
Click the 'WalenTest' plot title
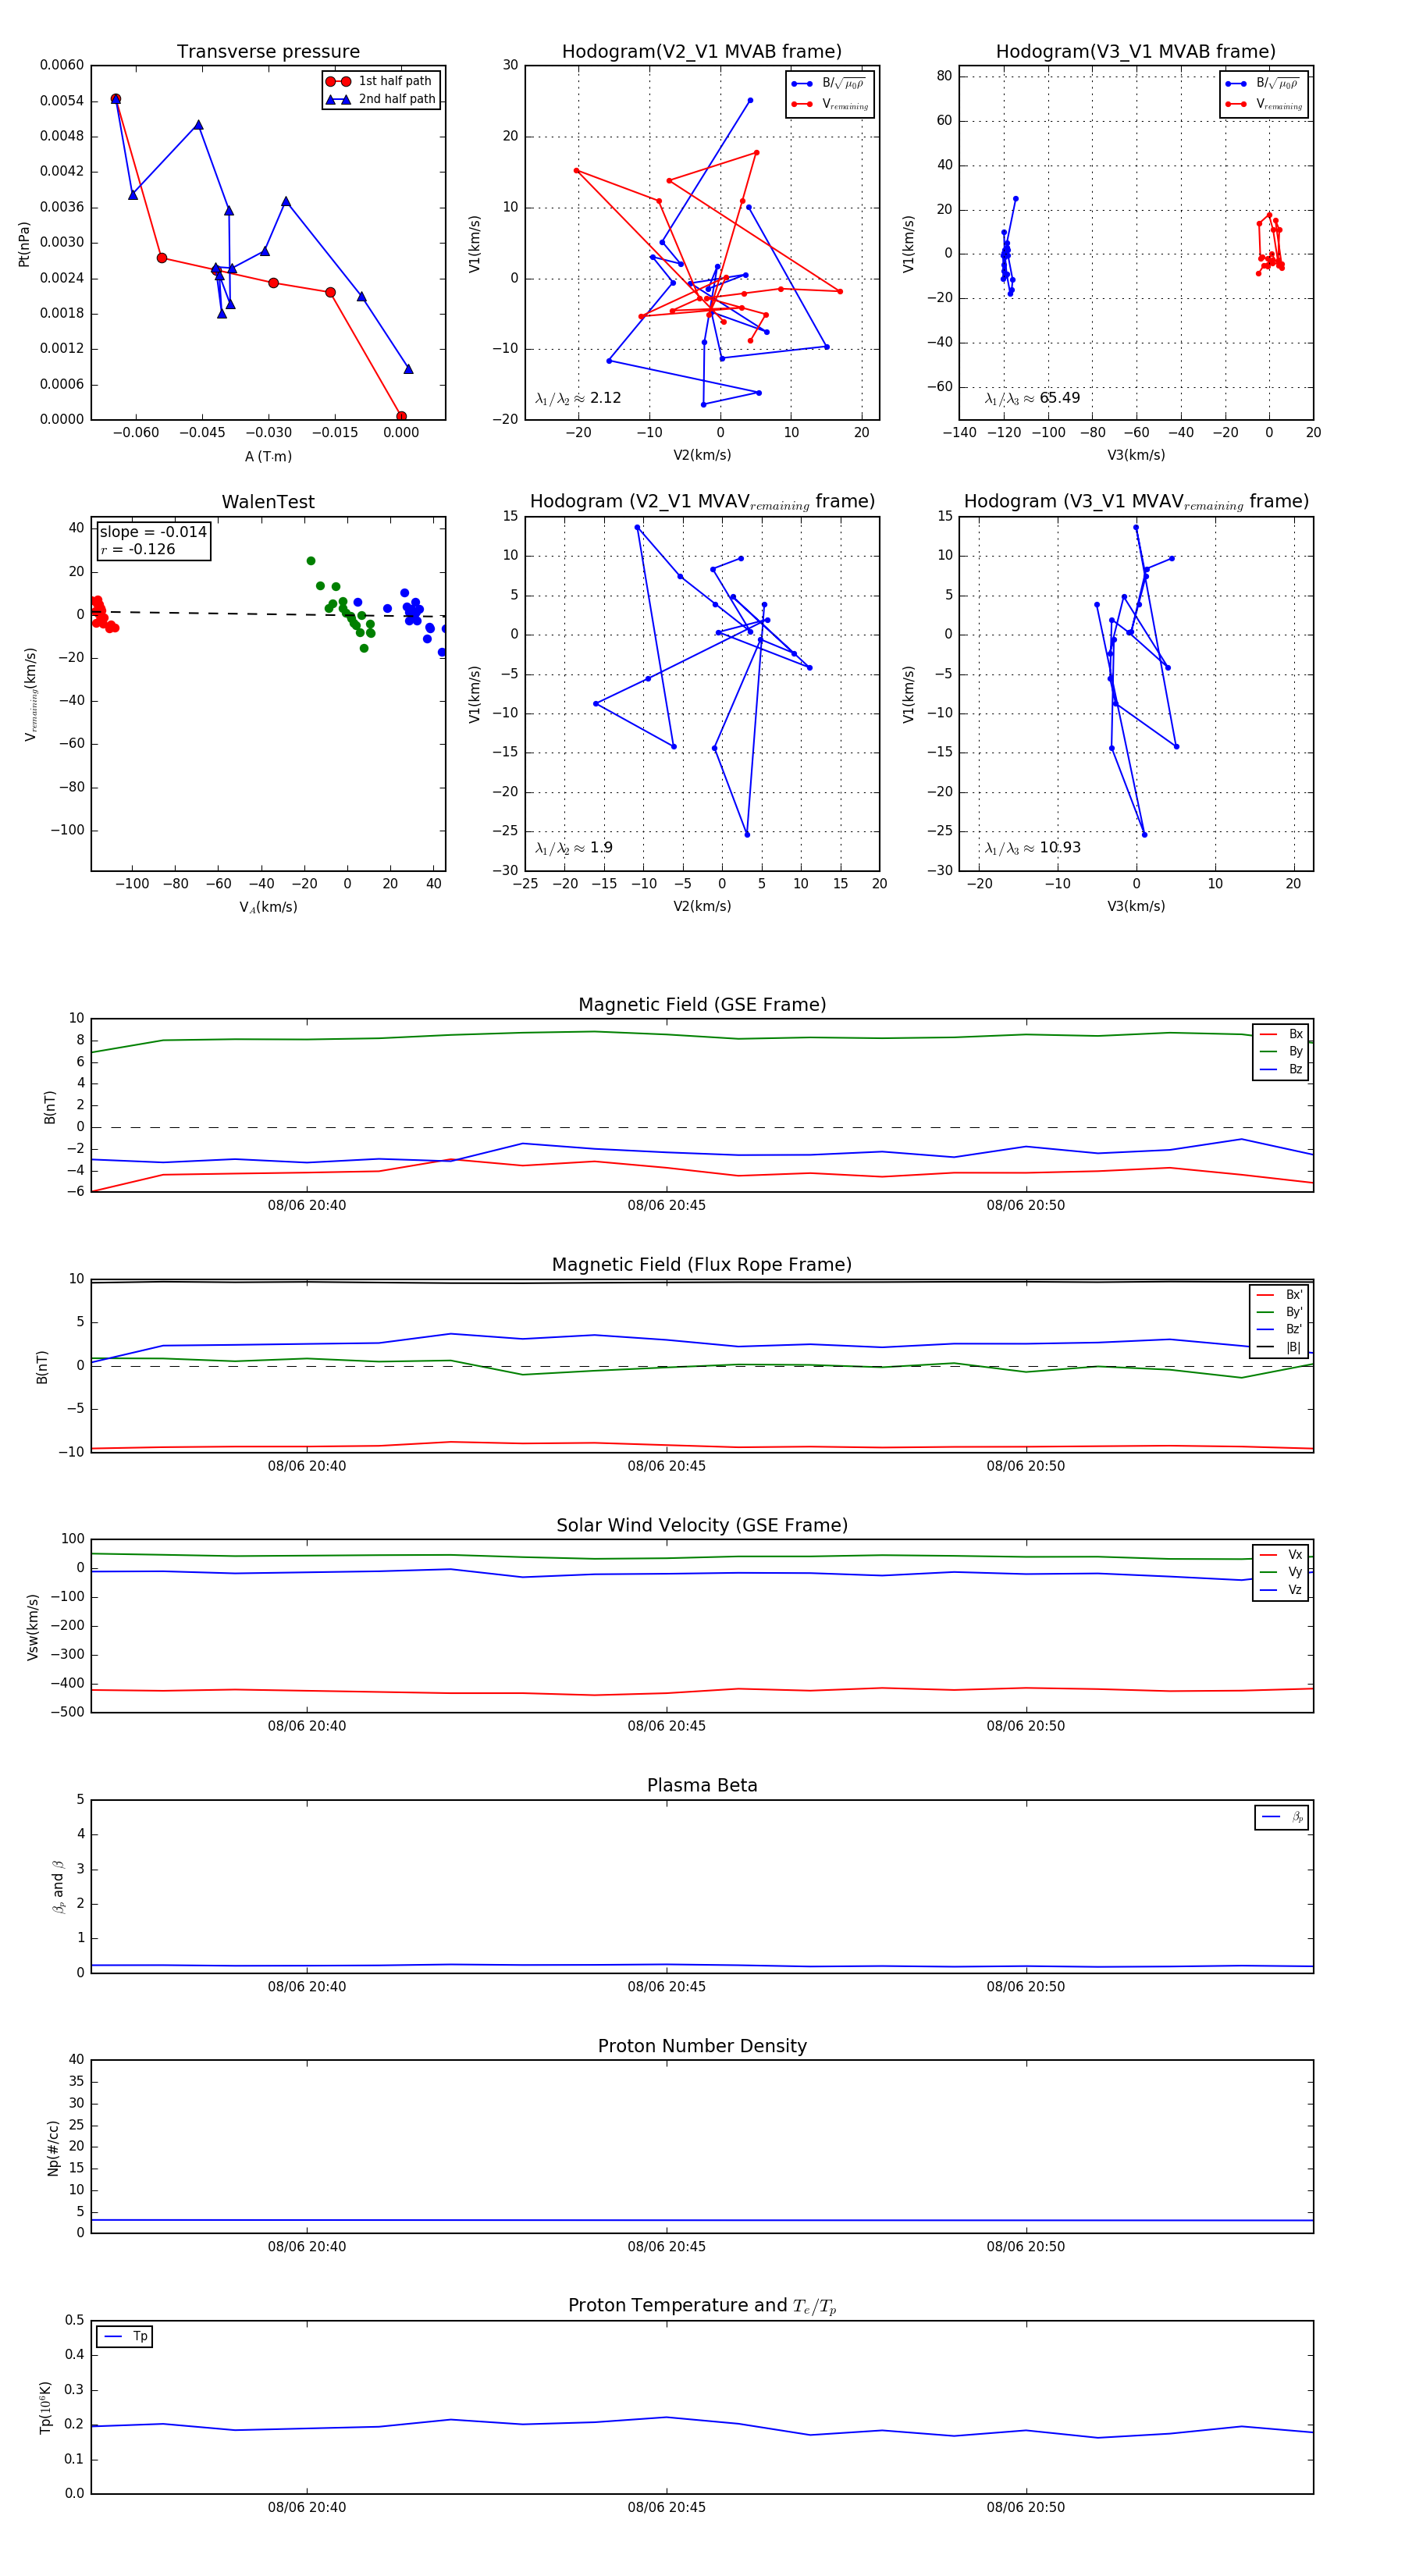click(268, 501)
